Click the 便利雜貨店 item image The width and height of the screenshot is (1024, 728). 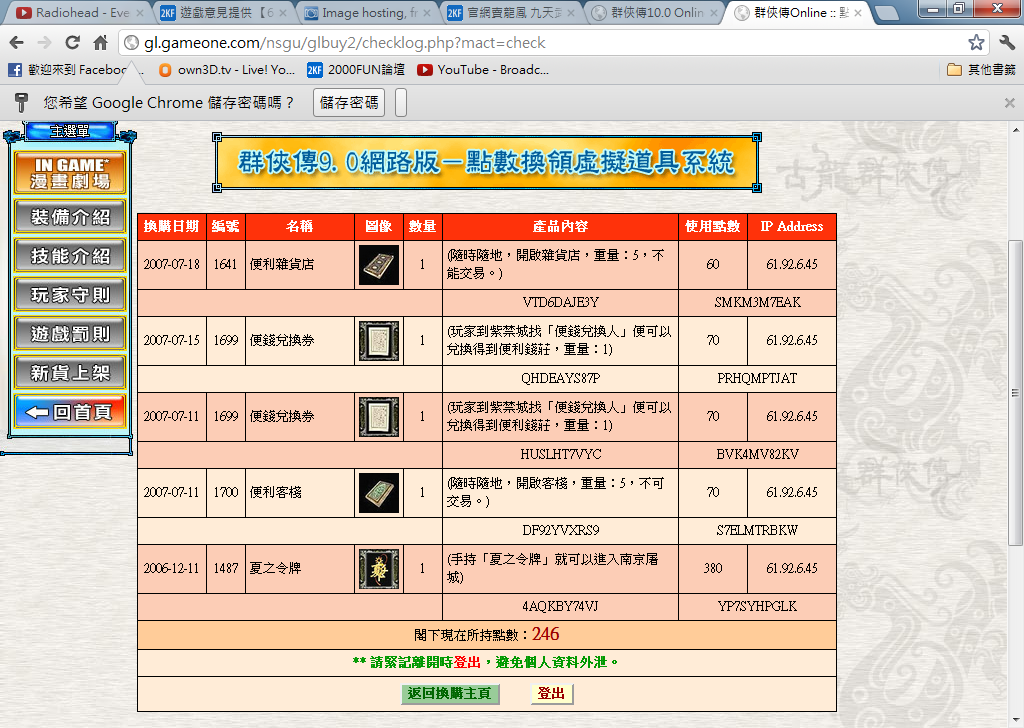[x=379, y=265]
